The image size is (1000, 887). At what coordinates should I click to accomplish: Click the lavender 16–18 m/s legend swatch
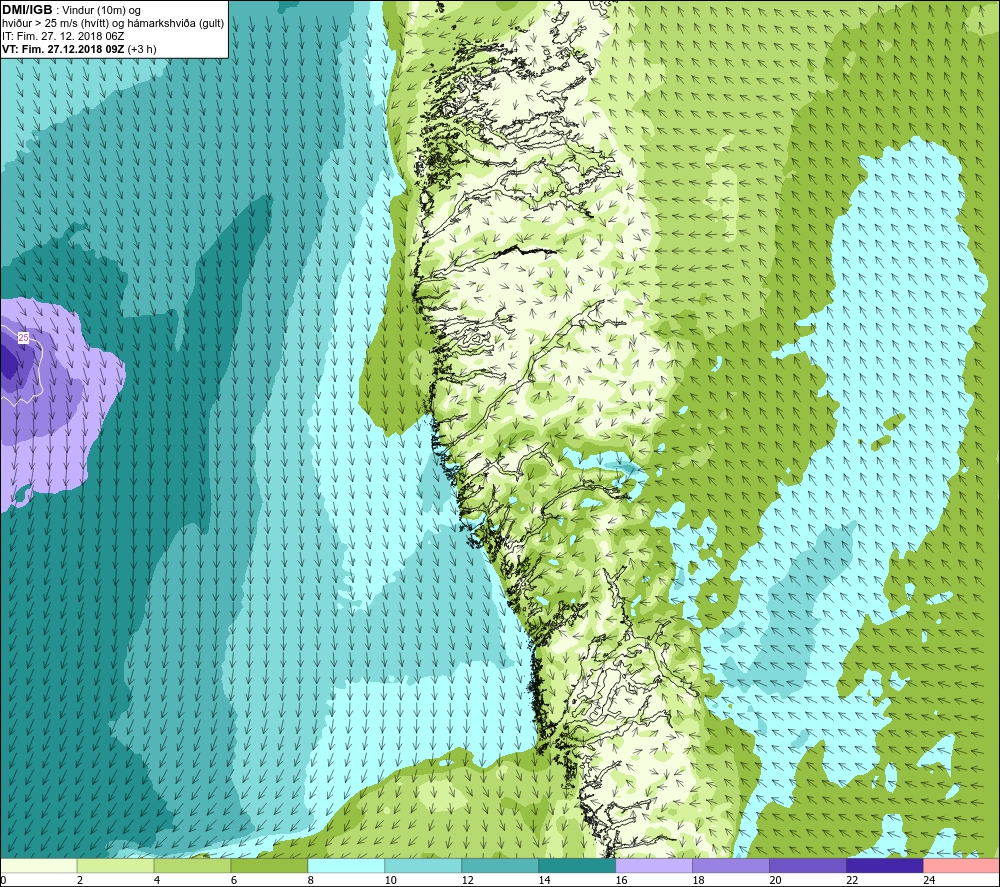click(x=654, y=866)
